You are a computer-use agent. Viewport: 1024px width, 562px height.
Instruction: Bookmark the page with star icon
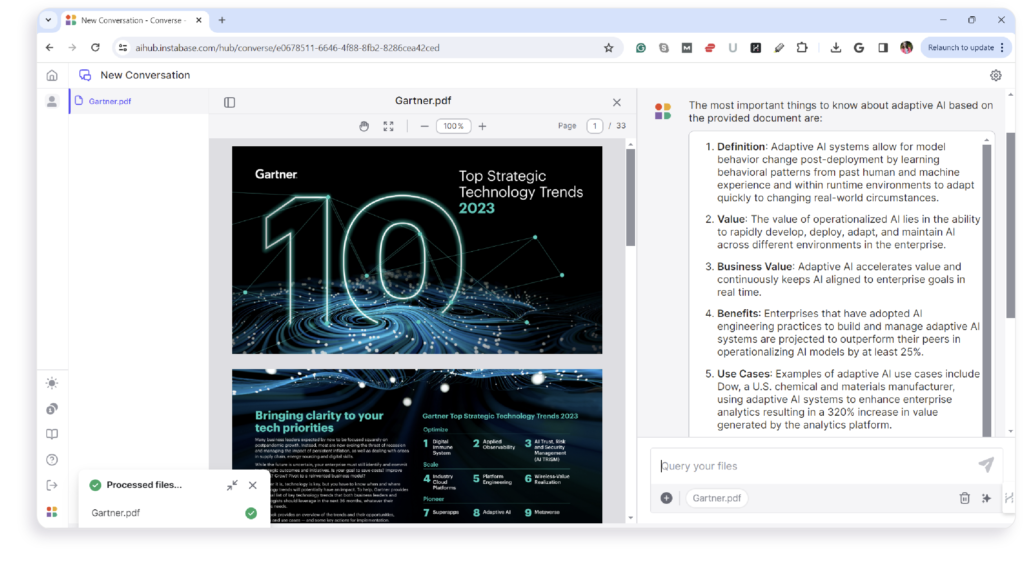pos(609,48)
